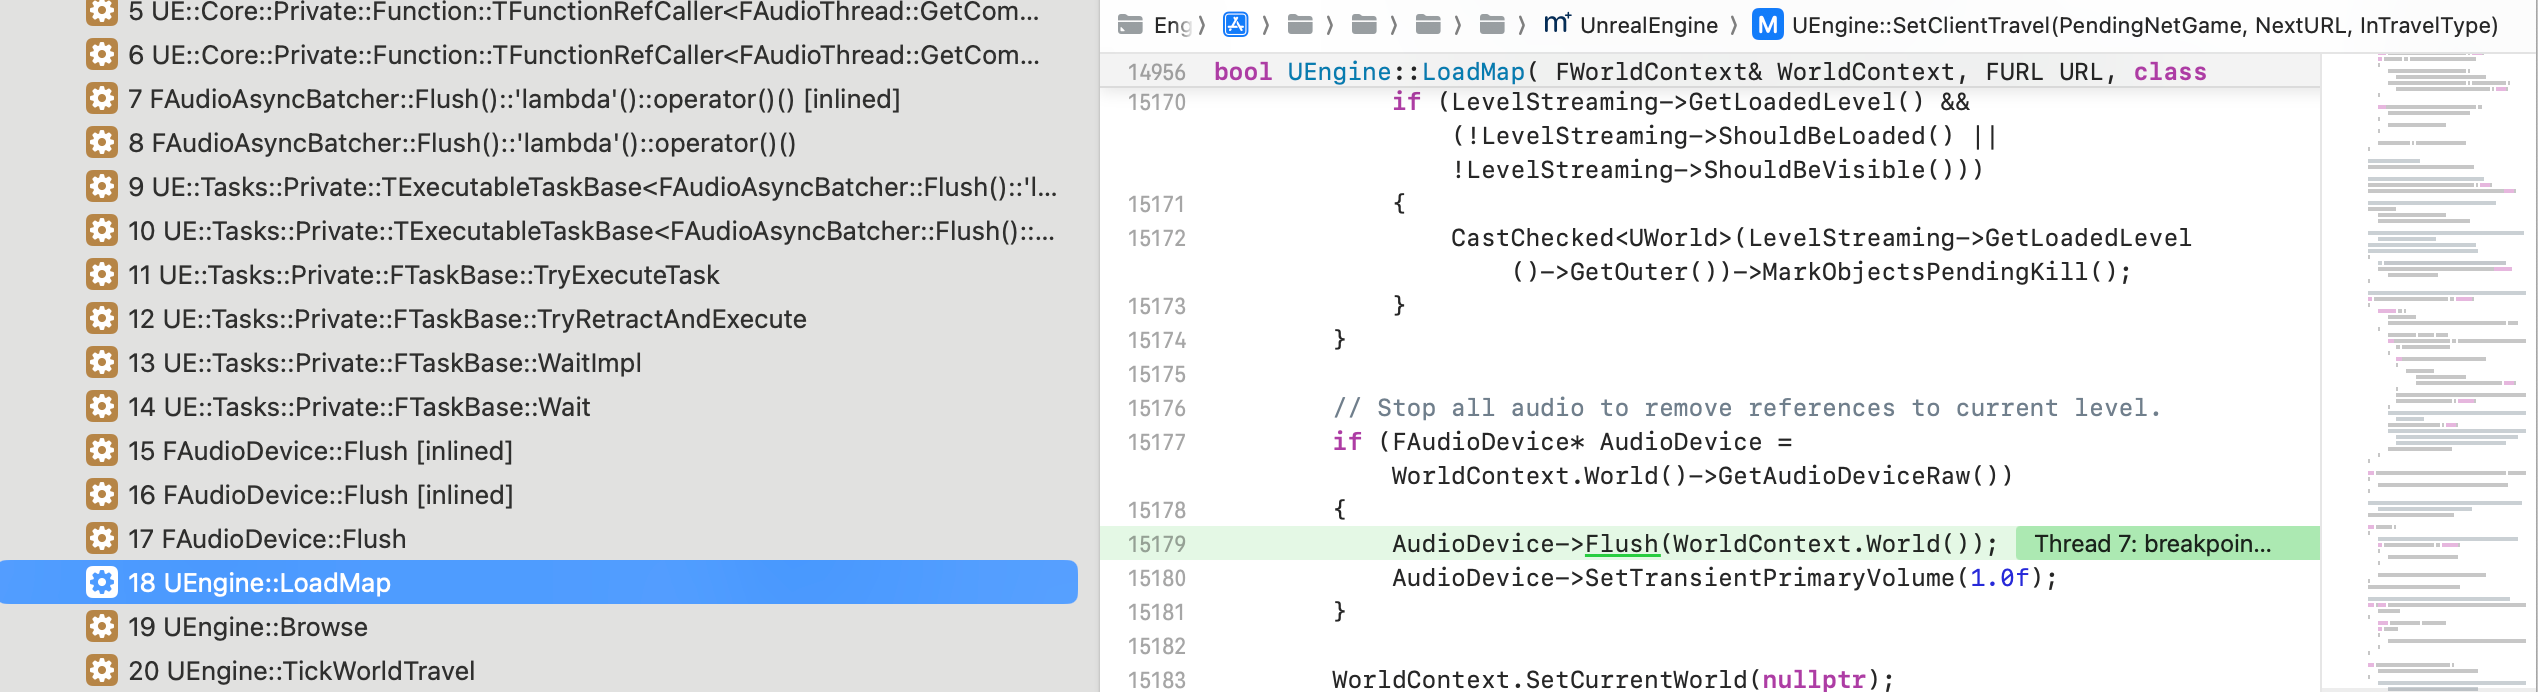This screenshot has width=2538, height=692.
Task: Click the Thread 7 breakpoint annotation
Action: click(2152, 544)
